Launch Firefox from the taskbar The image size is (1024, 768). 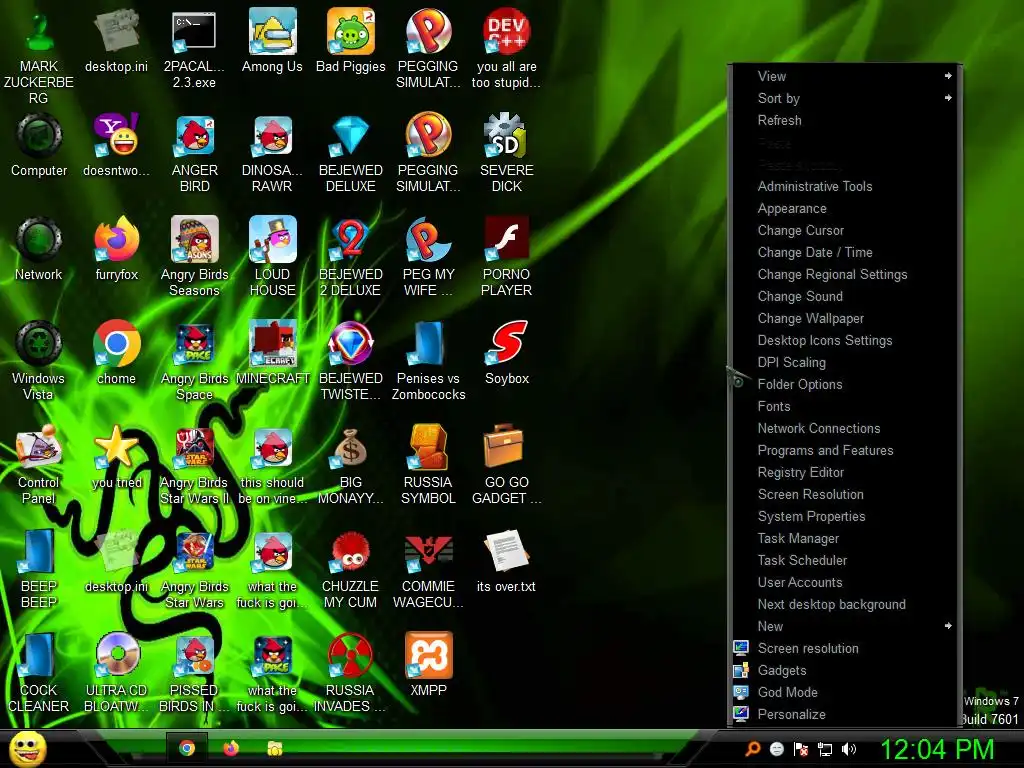(x=231, y=748)
